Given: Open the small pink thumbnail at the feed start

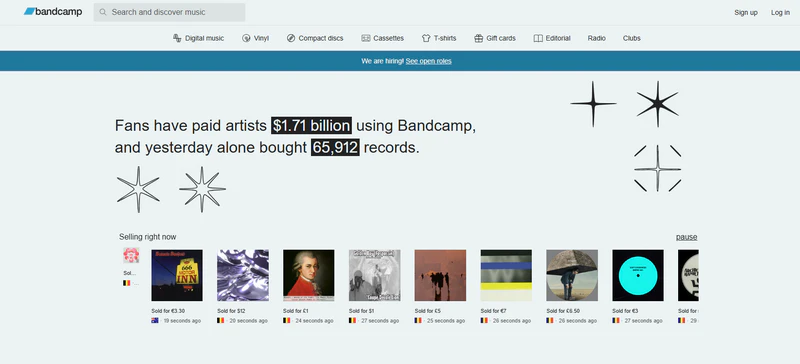Looking at the screenshot, I should (x=131, y=255).
